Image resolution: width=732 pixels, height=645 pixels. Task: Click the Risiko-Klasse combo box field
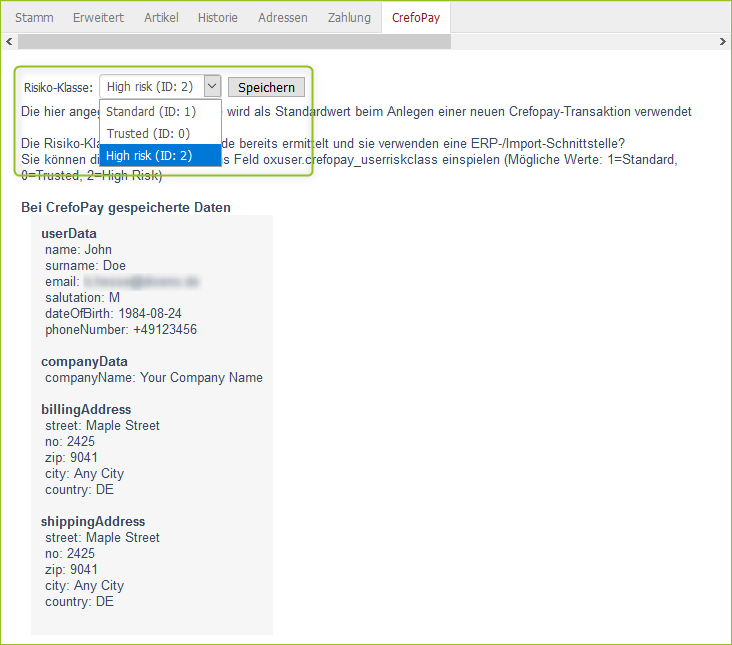point(160,86)
